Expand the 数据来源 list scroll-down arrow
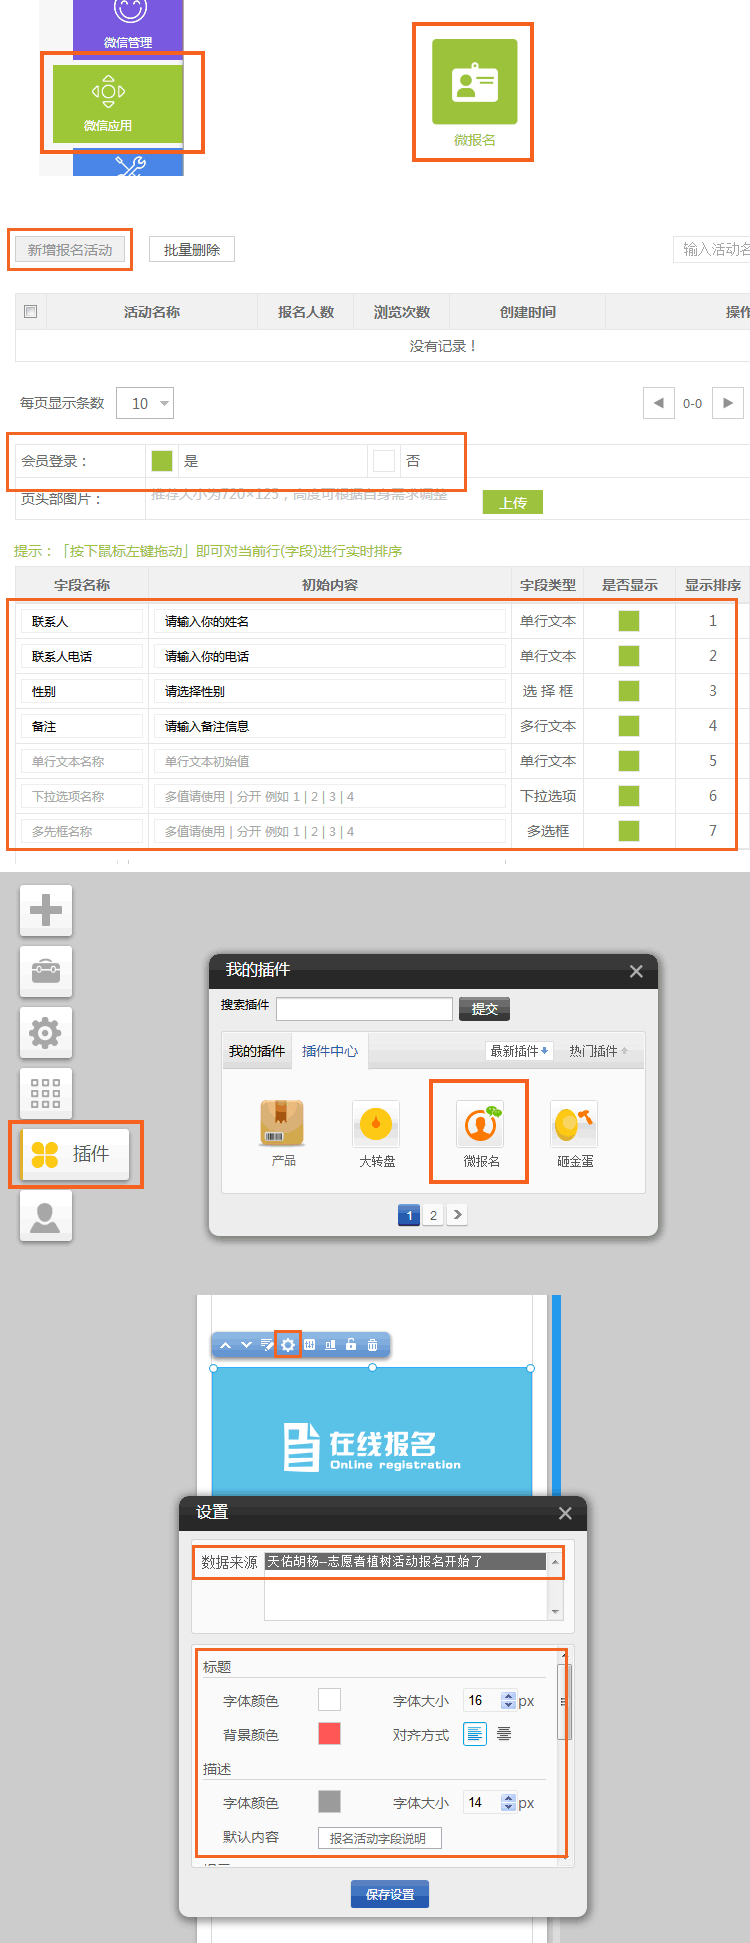Screen dimensions: 750x1943 point(555,1612)
